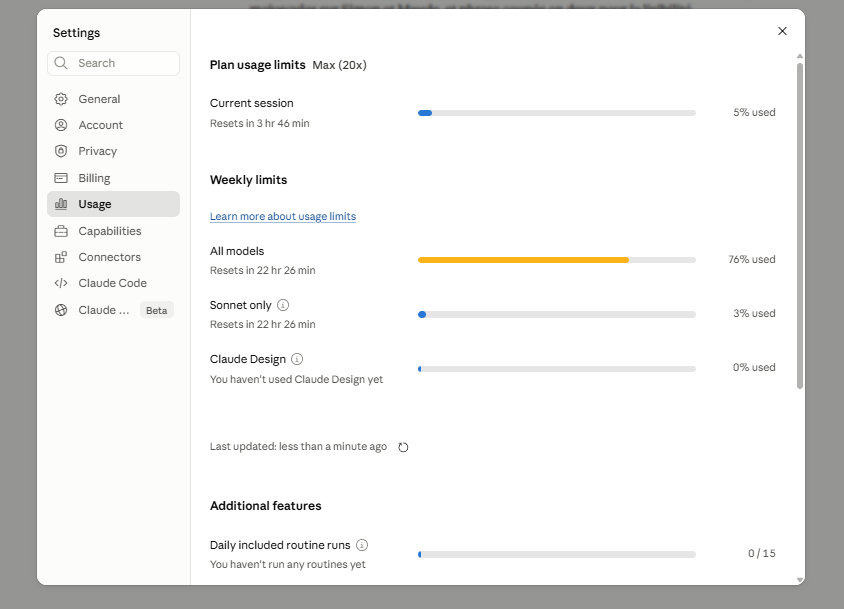This screenshot has width=844, height=609.
Task: Click the Privacy shield icon
Action: click(x=61, y=151)
